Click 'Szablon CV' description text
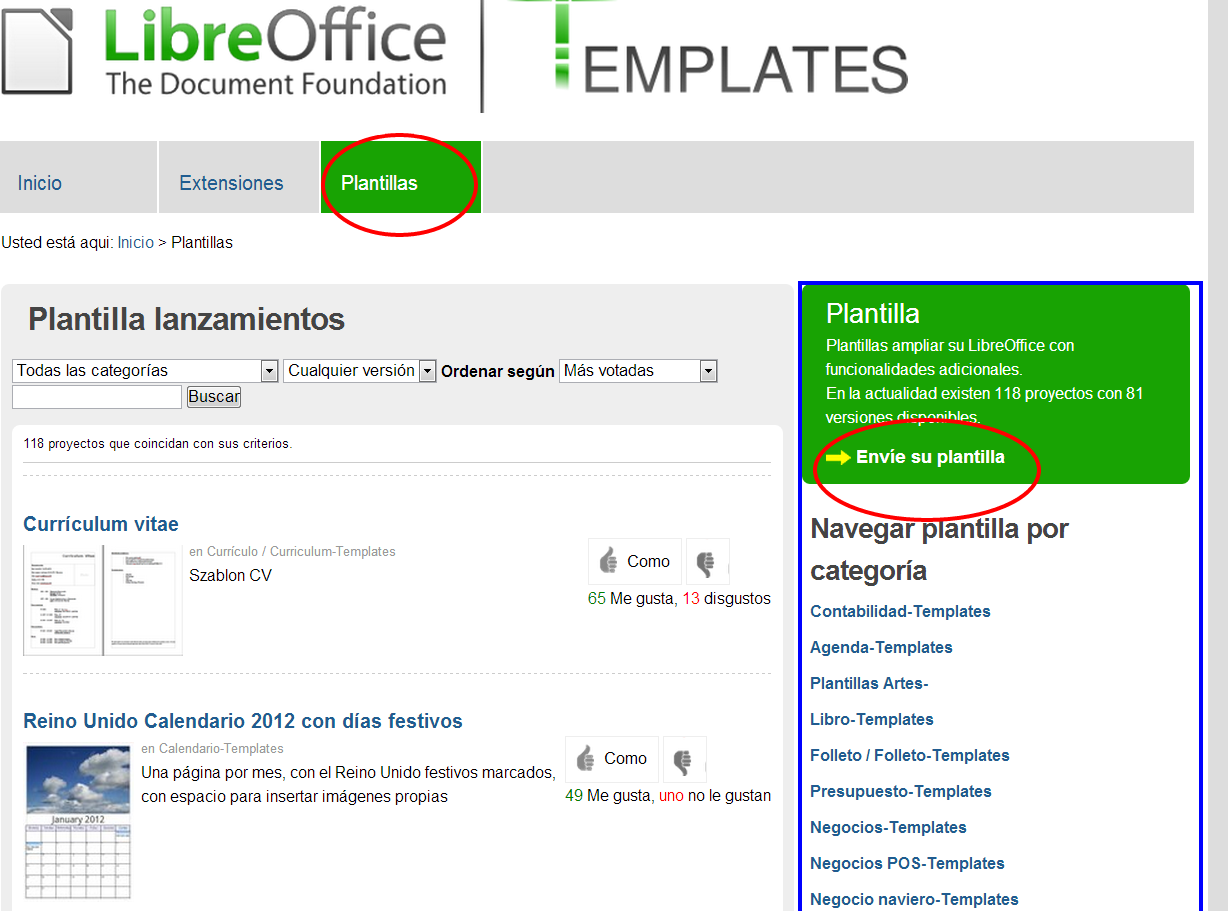Image resolution: width=1228 pixels, height=911 pixels. [x=230, y=575]
